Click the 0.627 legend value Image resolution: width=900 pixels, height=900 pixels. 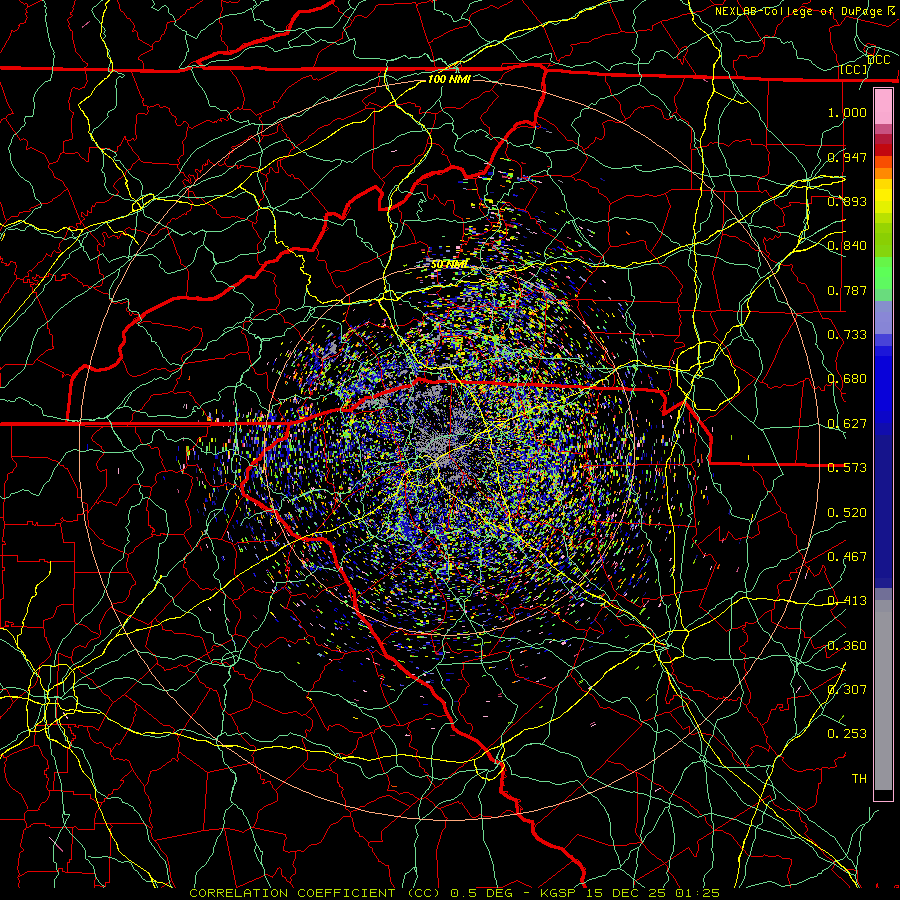[x=847, y=424]
